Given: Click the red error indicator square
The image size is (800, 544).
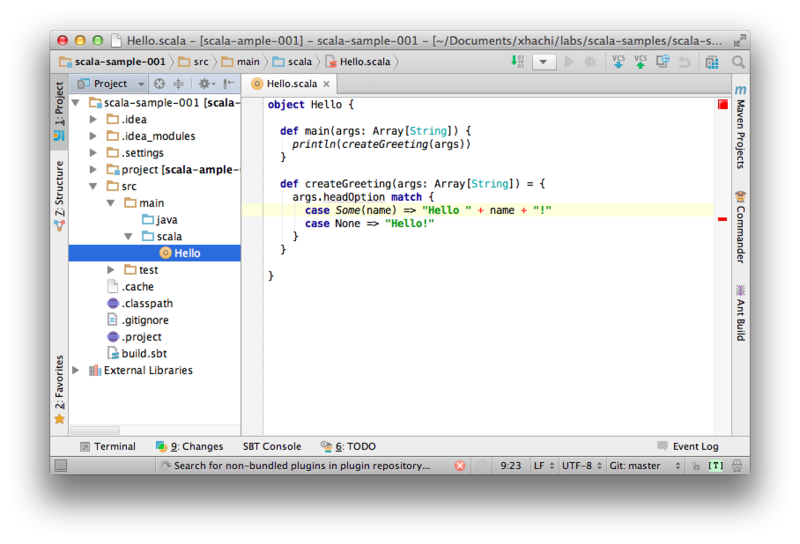Looking at the screenshot, I should tap(722, 105).
